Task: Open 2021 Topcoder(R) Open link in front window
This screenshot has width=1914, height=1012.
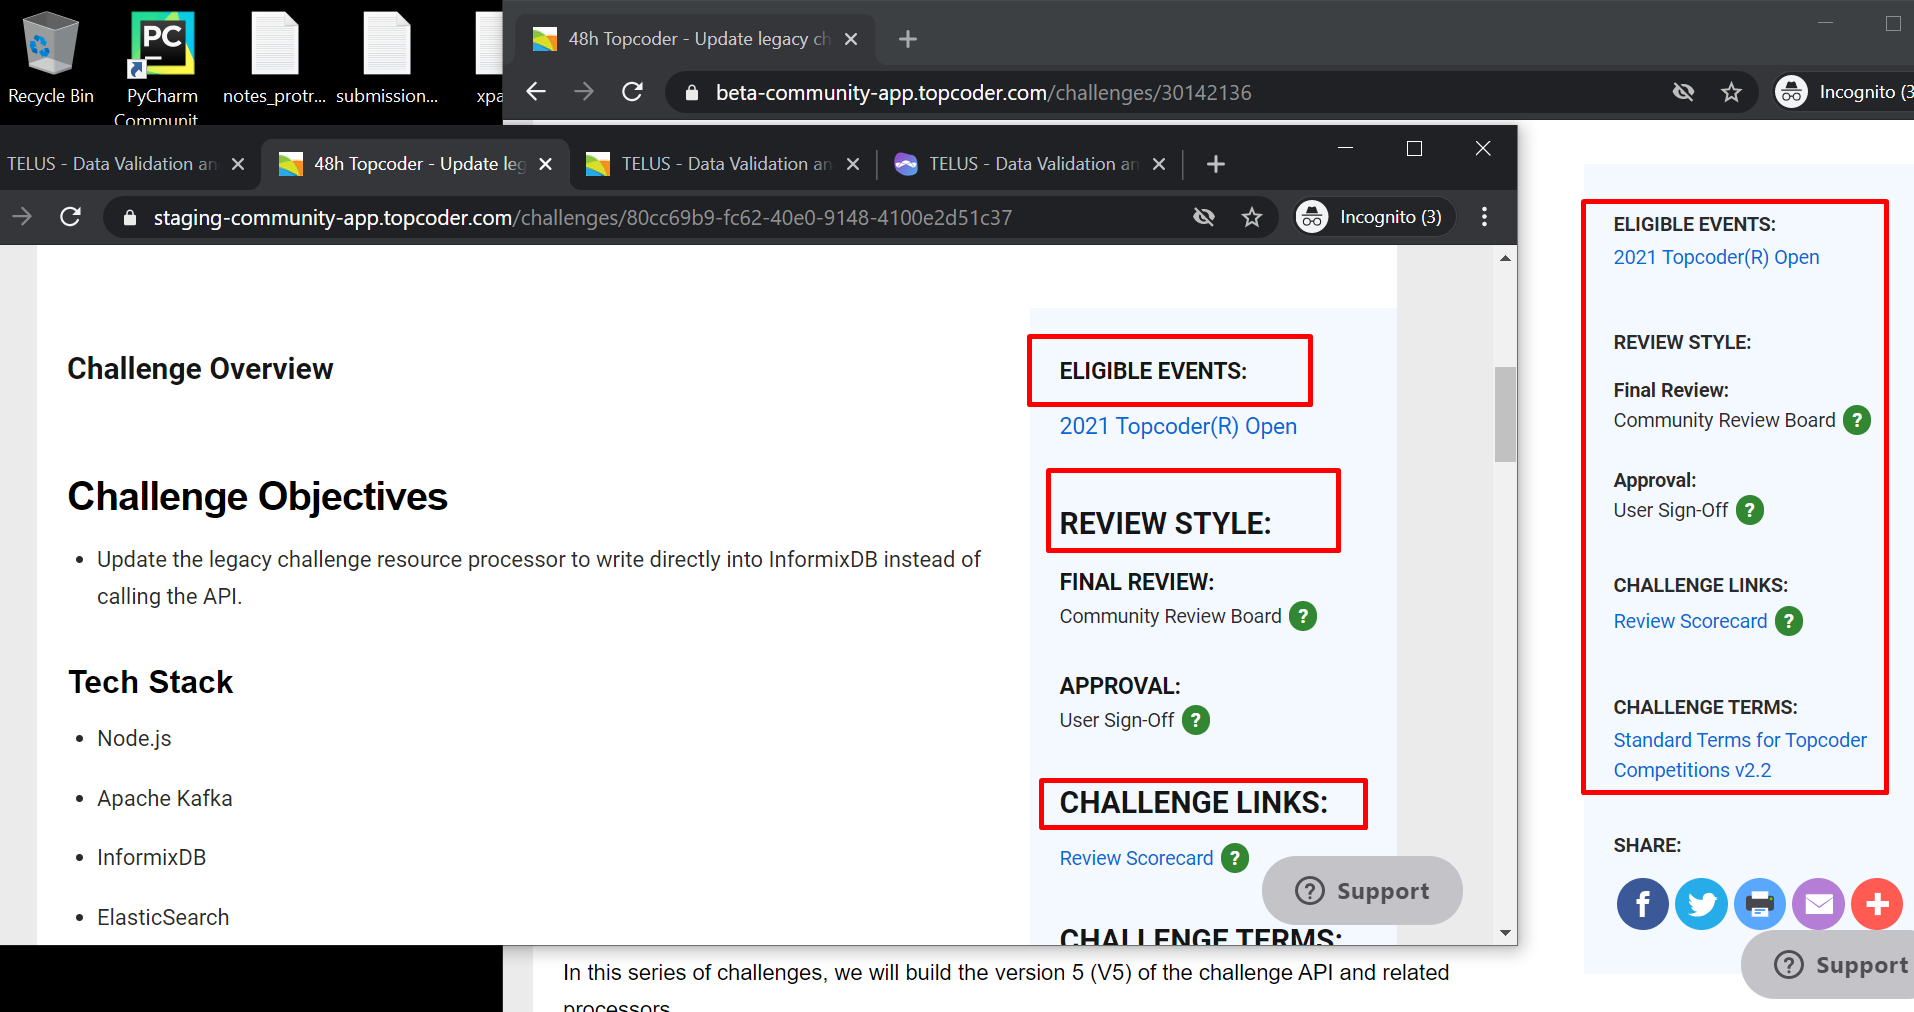Action: coord(1178,426)
